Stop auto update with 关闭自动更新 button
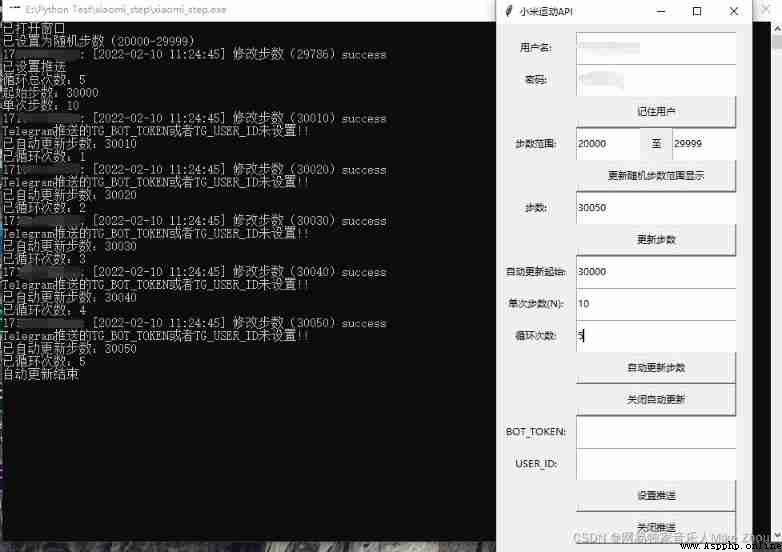 (x=656, y=399)
